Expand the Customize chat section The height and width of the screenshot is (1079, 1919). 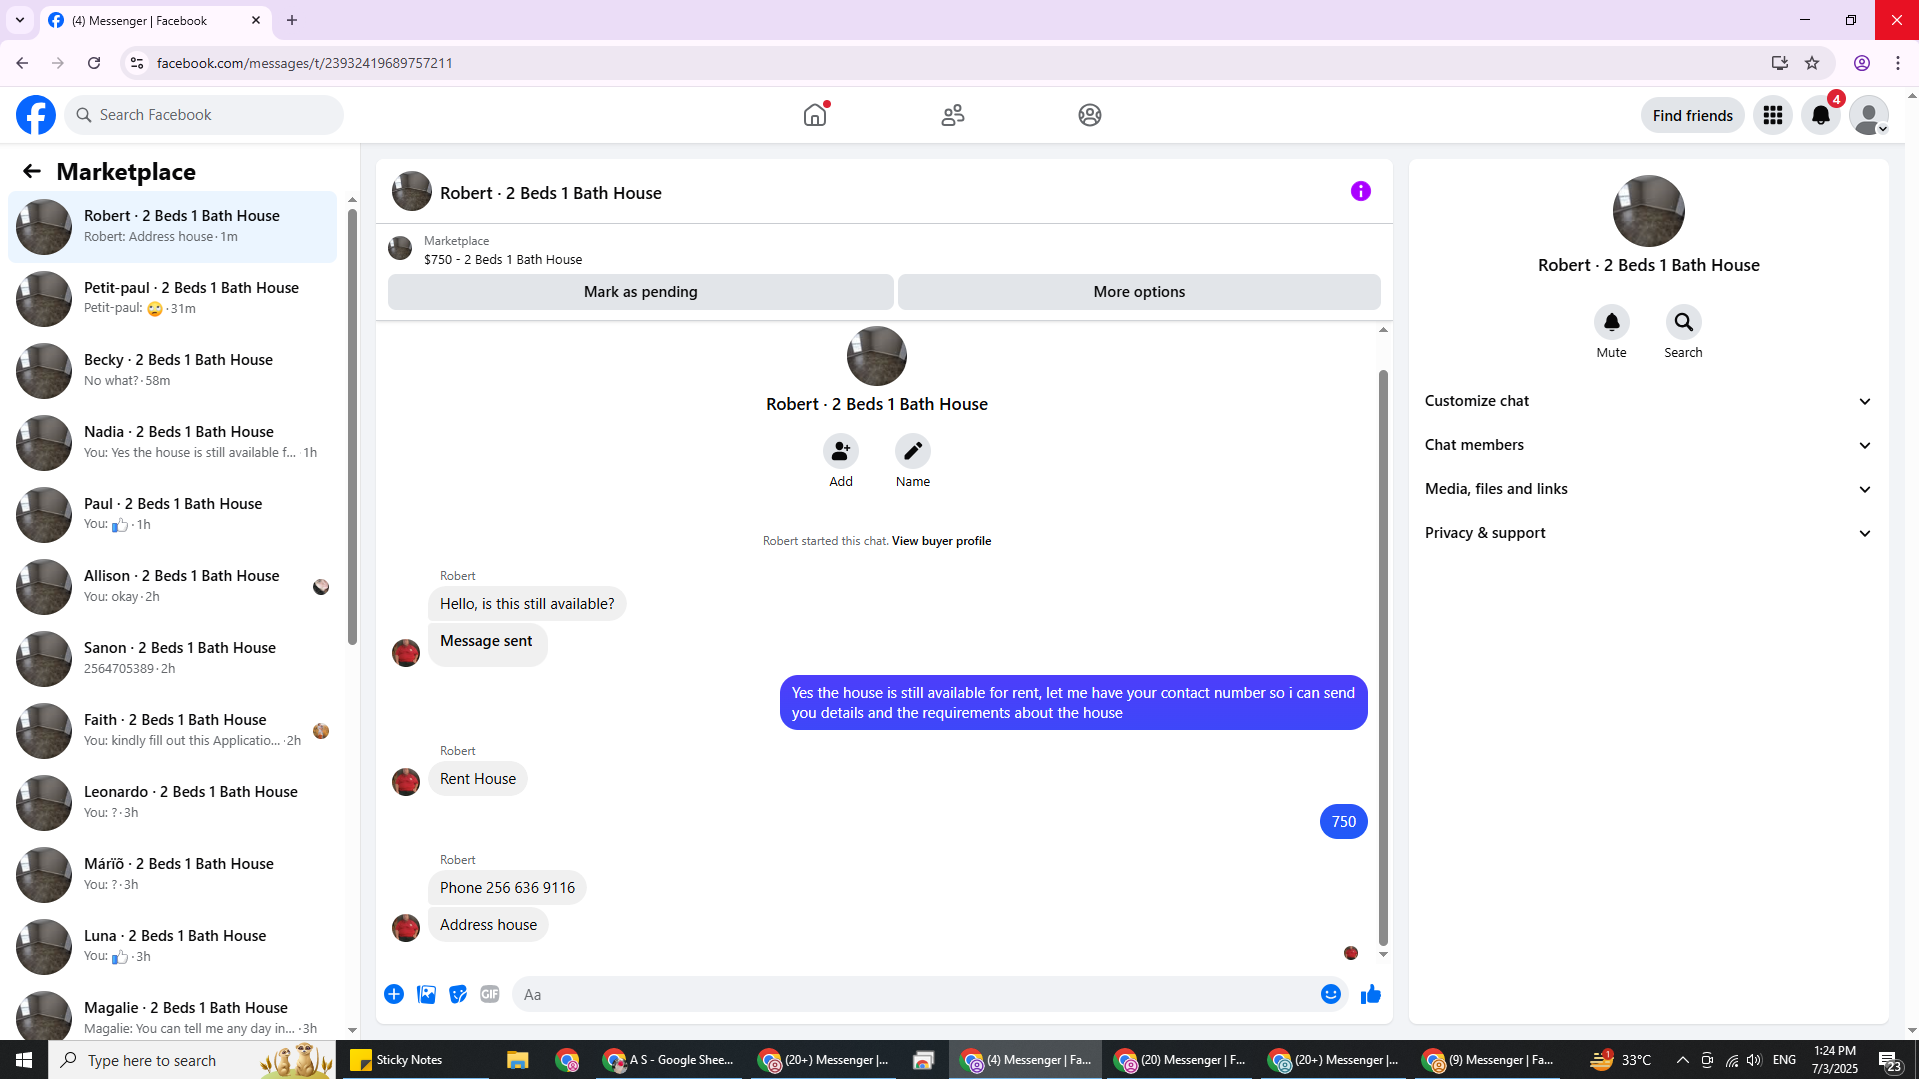[x=1648, y=401]
